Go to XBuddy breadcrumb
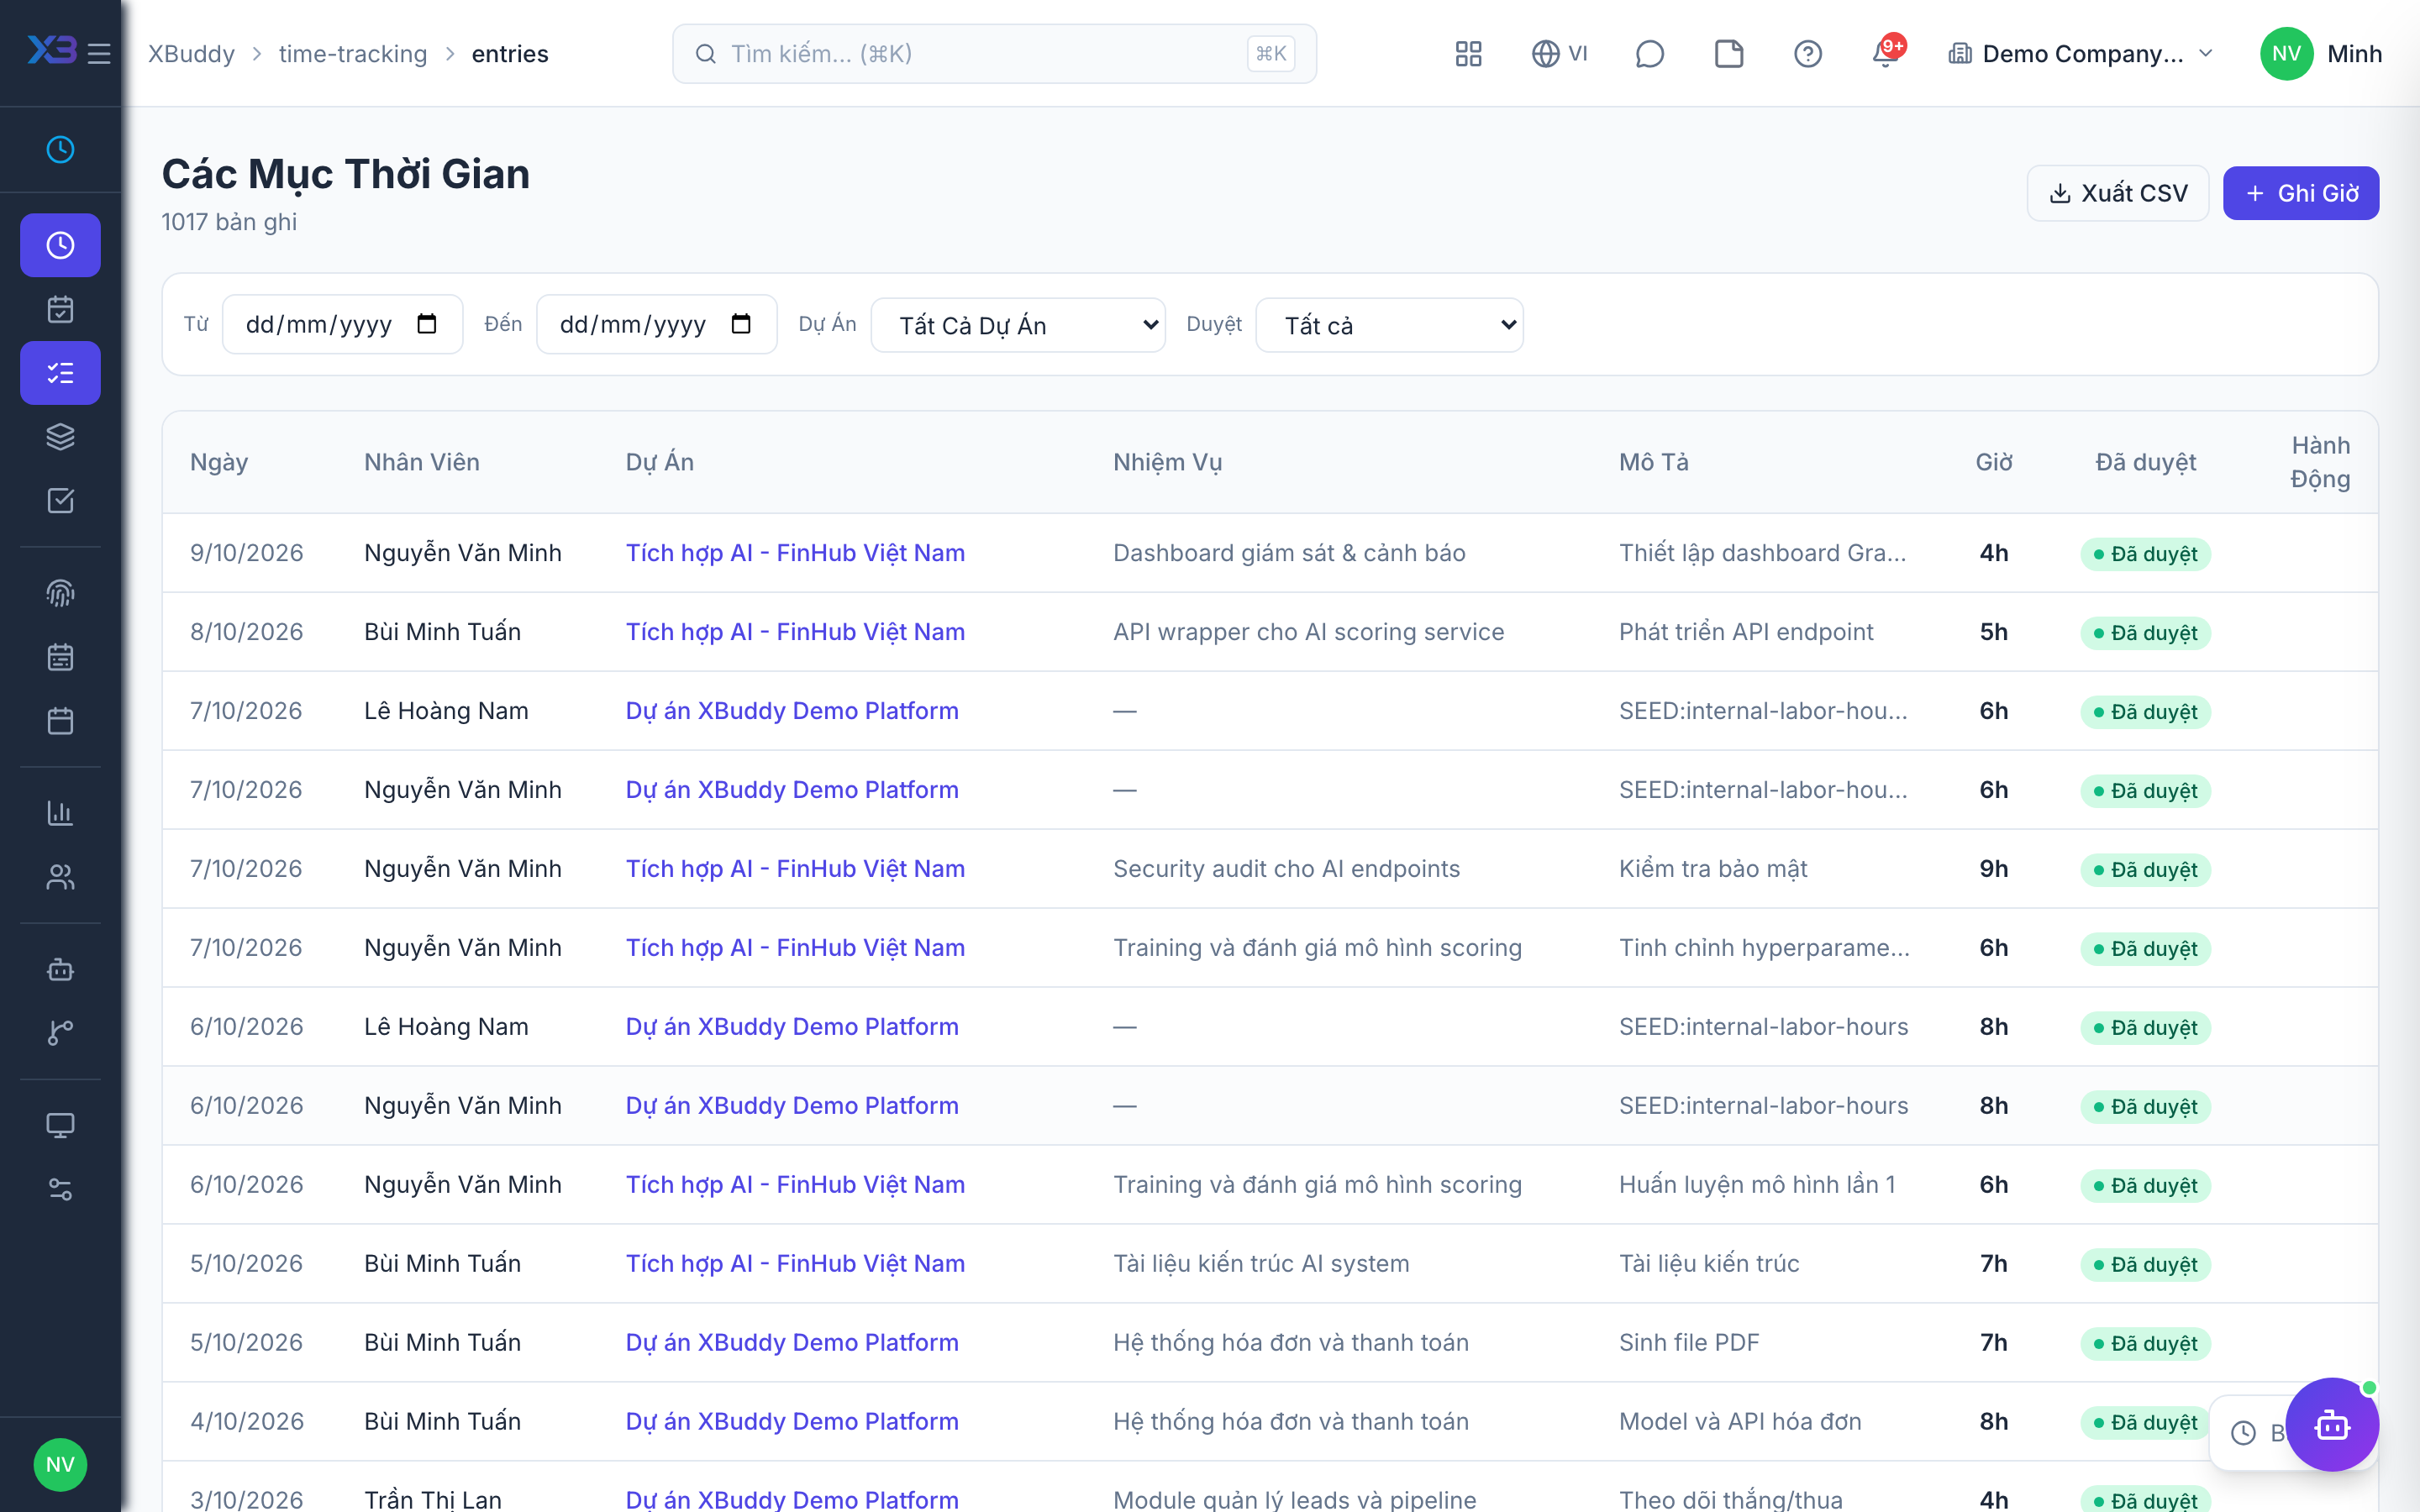This screenshot has height=1512, width=2420. pos(191,53)
